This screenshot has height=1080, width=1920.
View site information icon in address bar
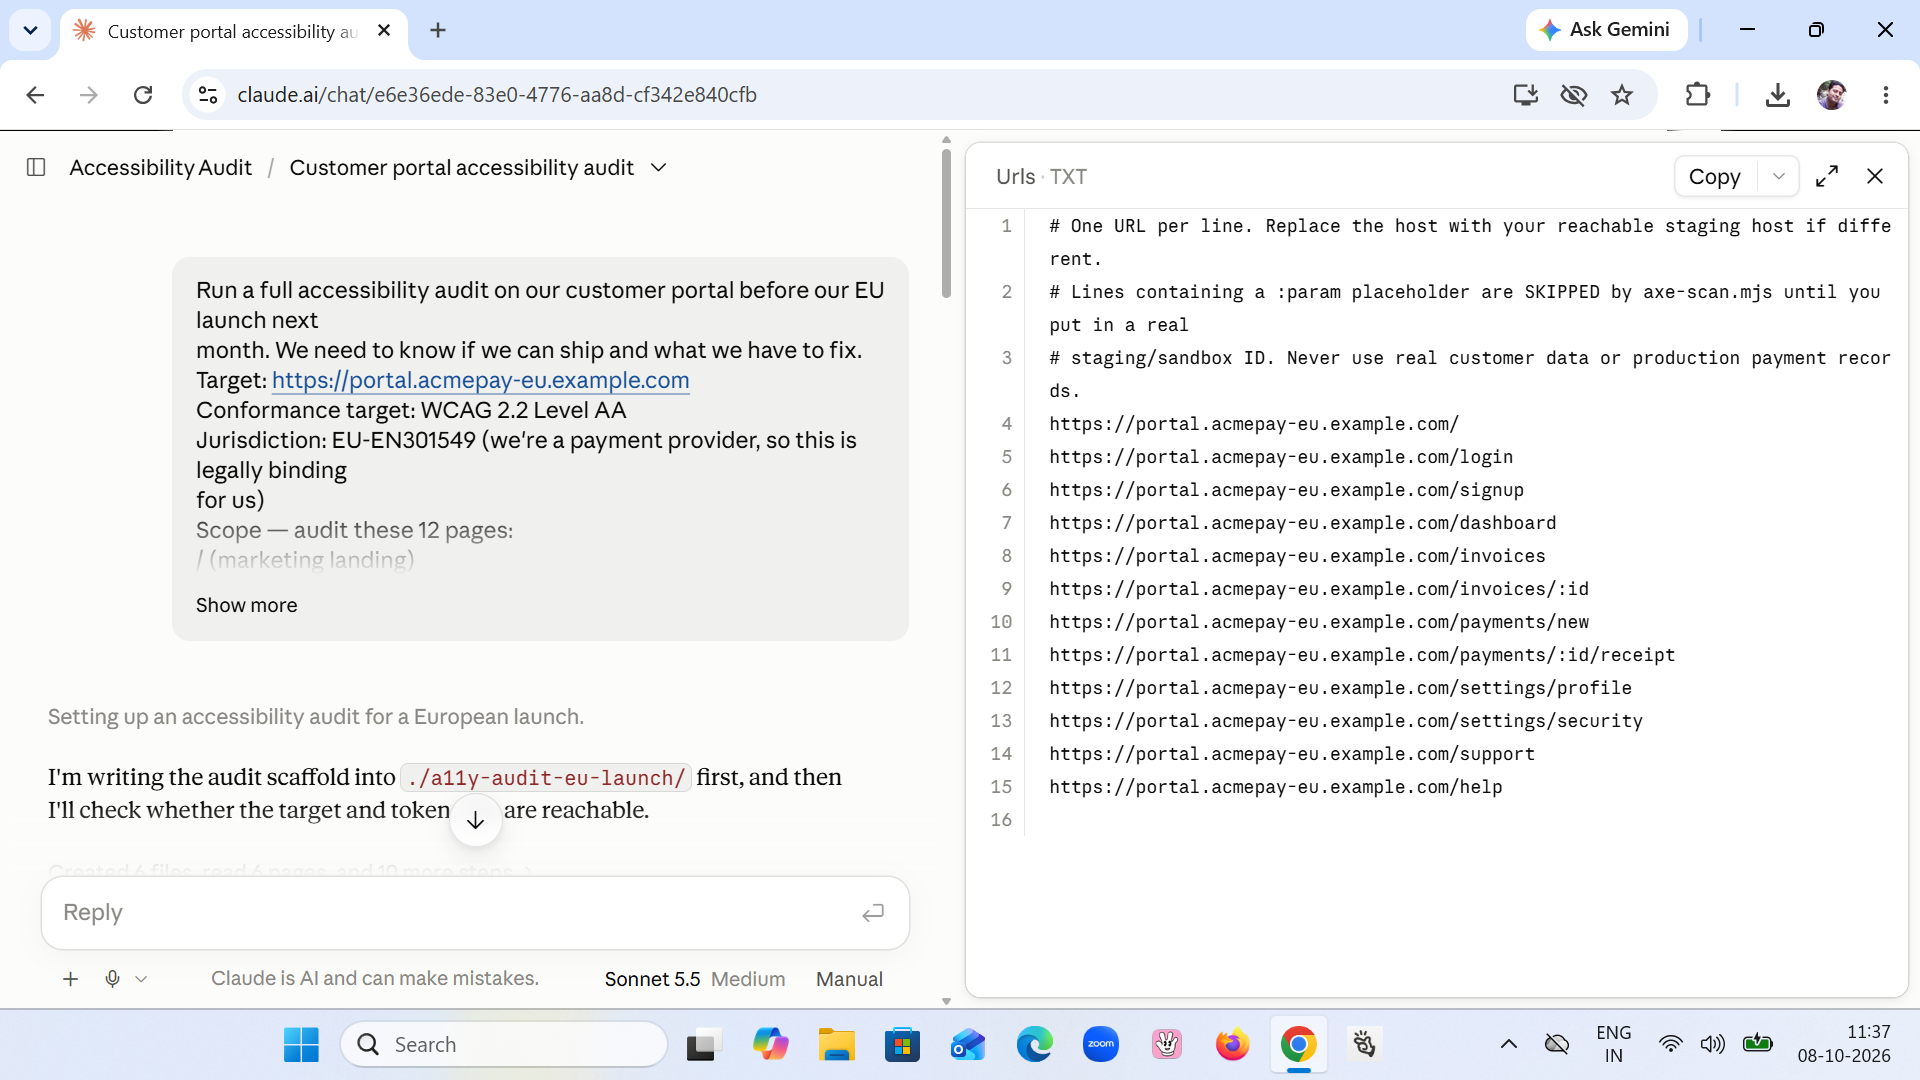point(208,94)
